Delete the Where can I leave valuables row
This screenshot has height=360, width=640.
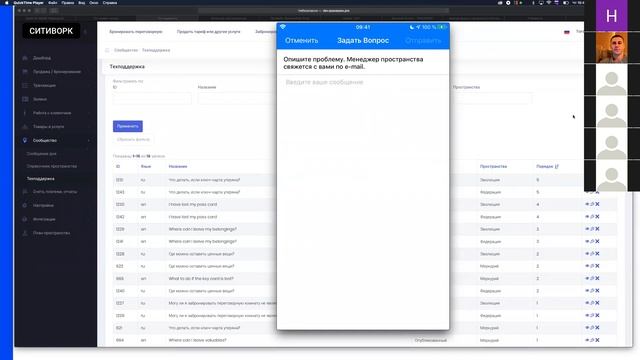tap(597, 340)
